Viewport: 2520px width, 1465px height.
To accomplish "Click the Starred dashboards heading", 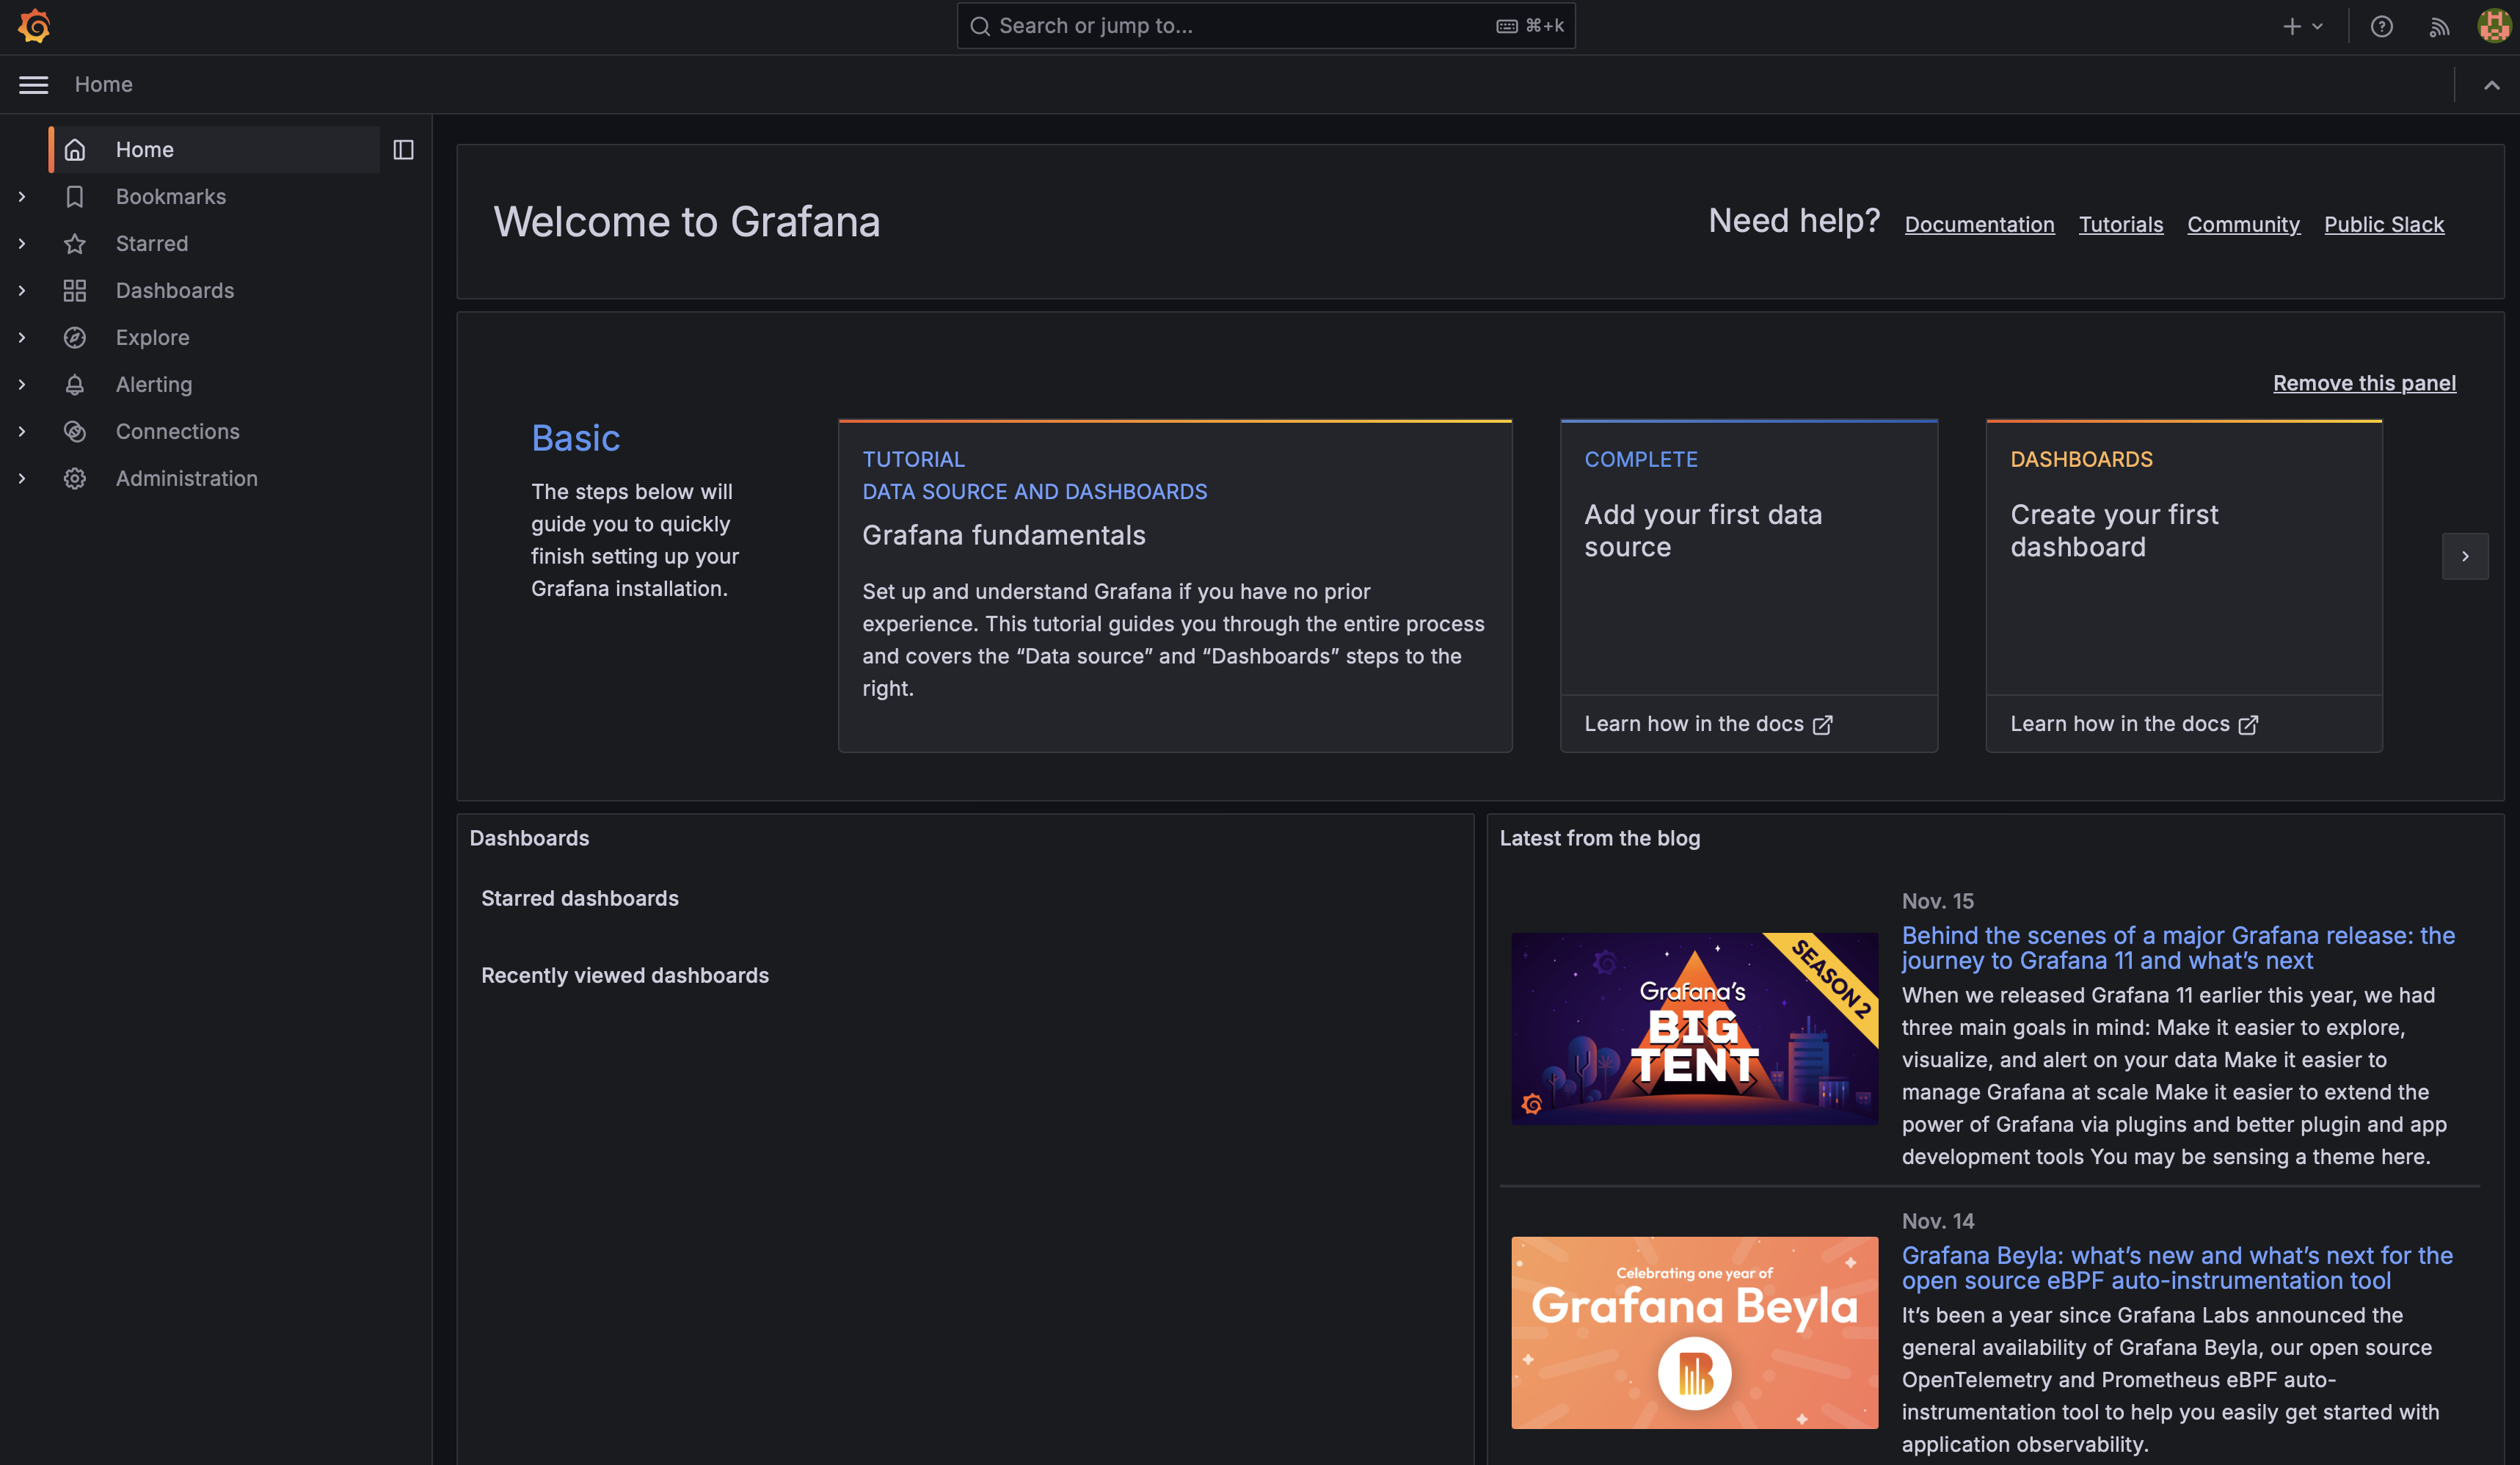I will click(x=580, y=898).
